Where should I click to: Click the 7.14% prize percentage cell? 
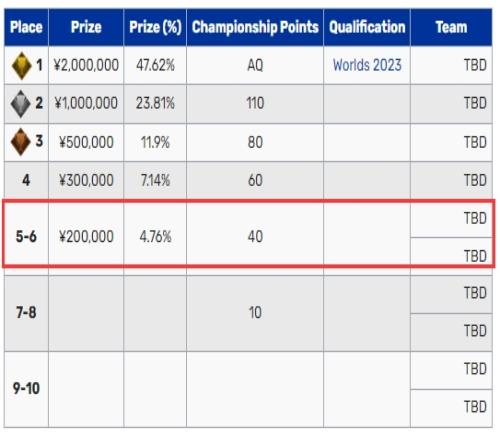point(155,180)
